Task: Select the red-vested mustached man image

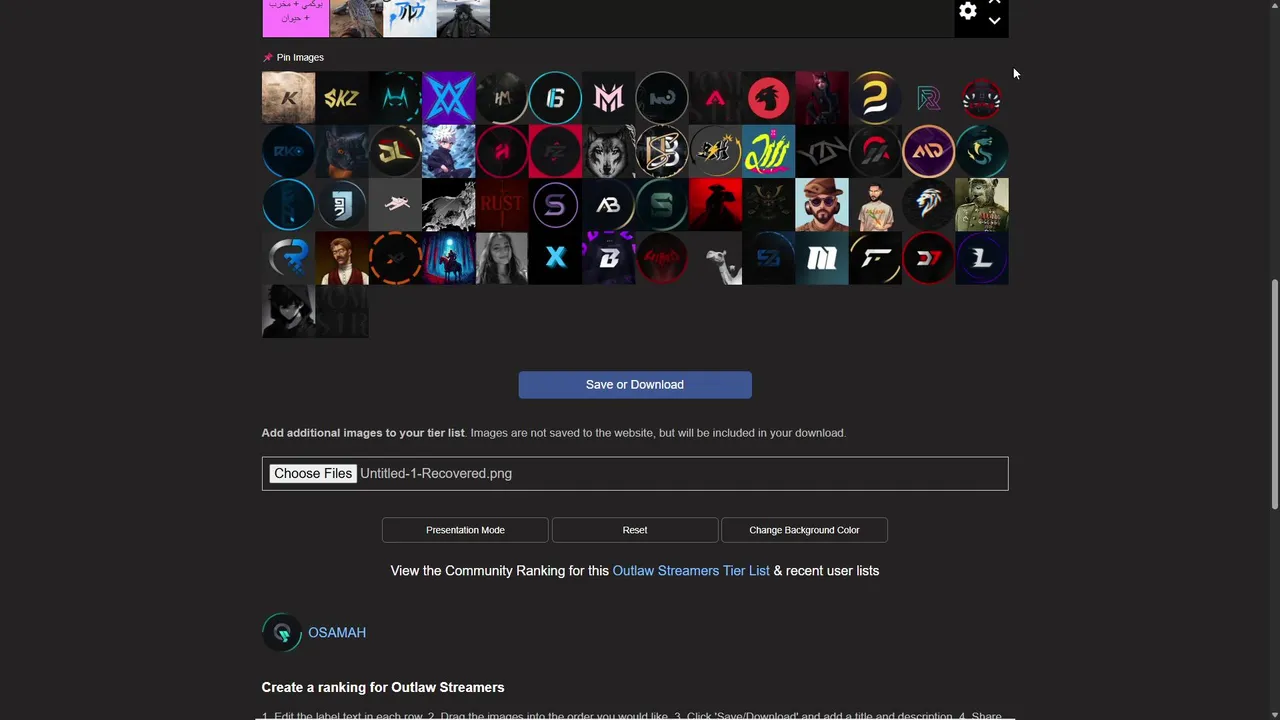Action: click(342, 258)
